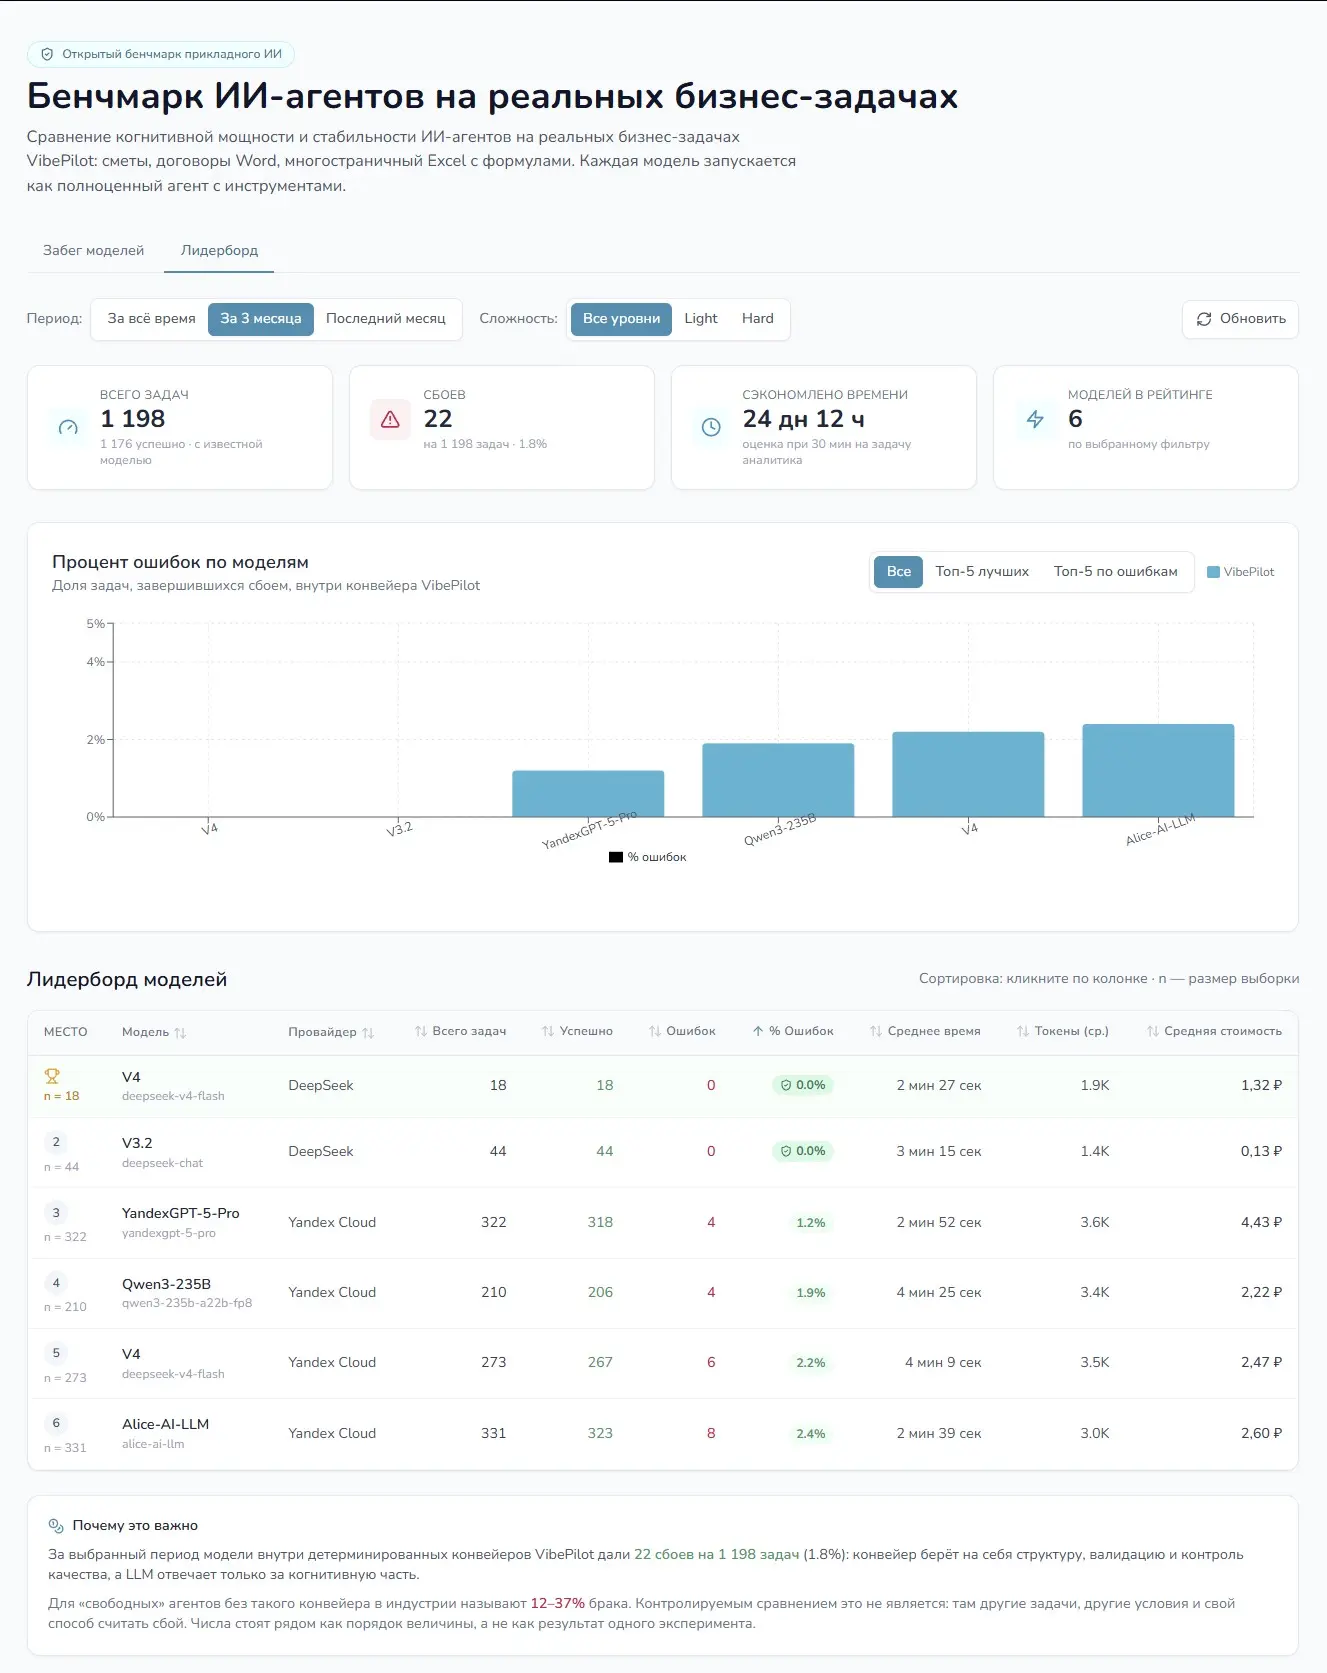Select Light difficulty filter
The width and height of the screenshot is (1327, 1673).
click(701, 319)
